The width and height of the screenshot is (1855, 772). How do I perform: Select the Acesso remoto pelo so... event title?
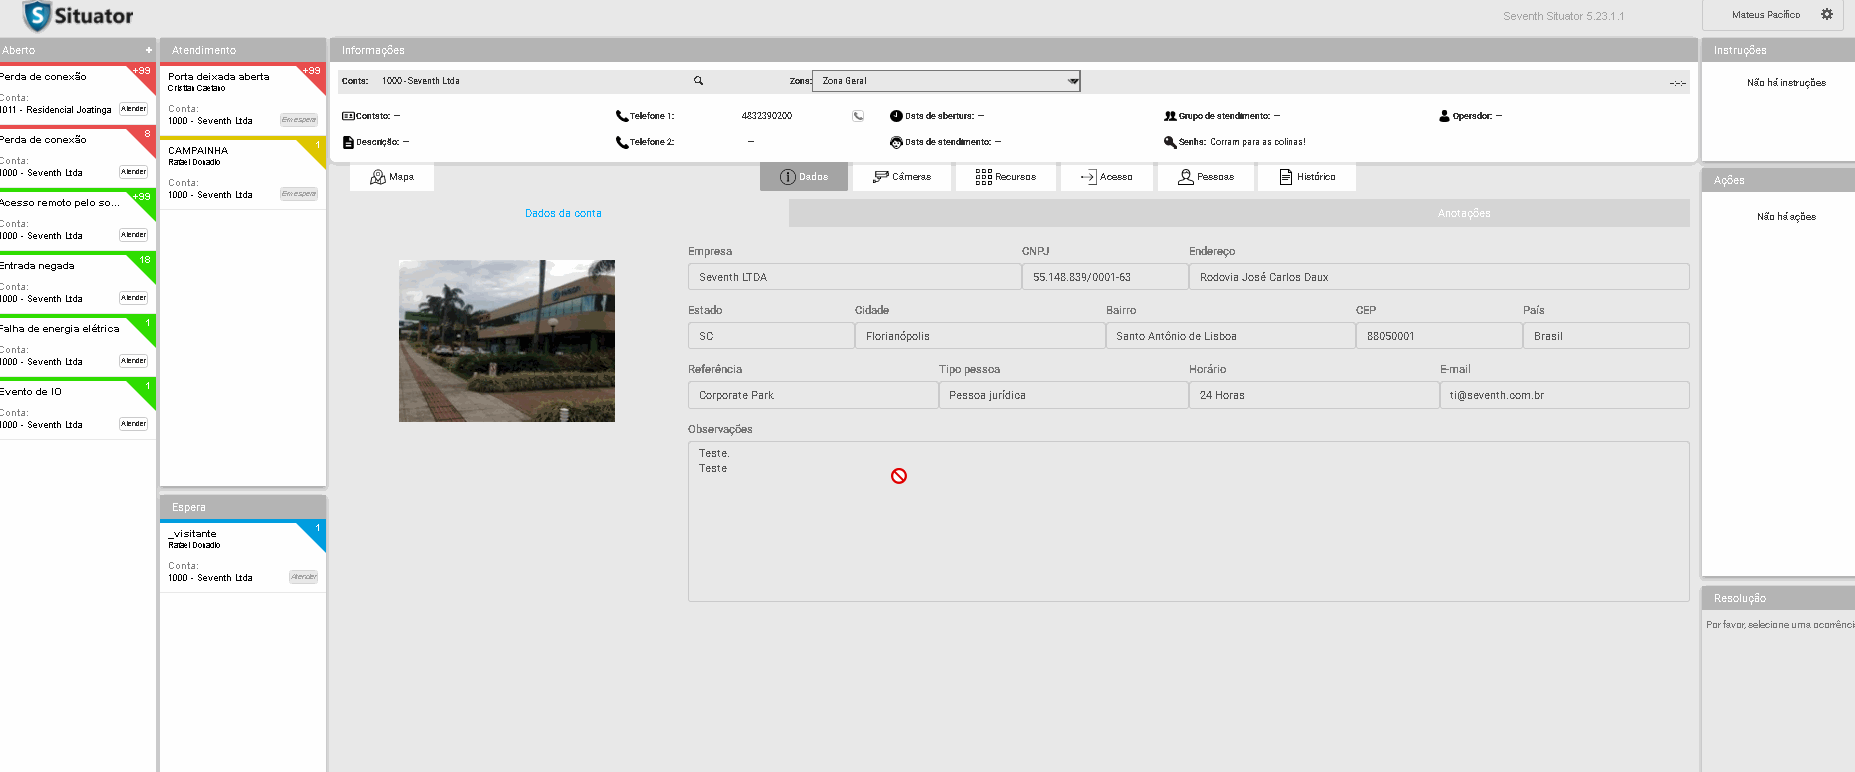pos(60,203)
